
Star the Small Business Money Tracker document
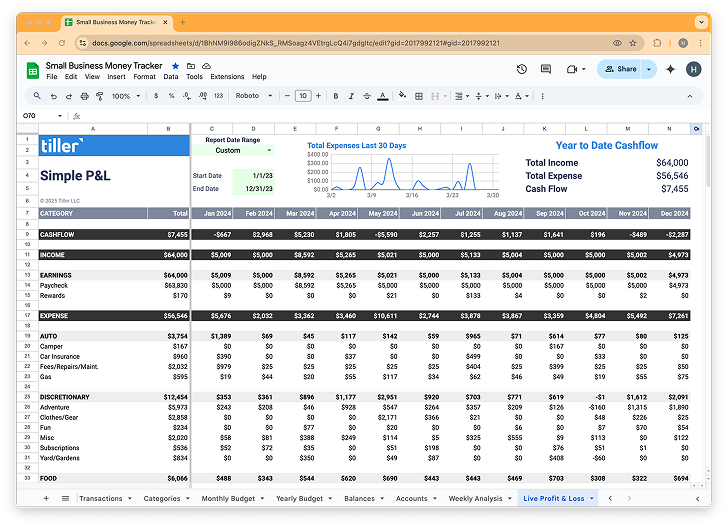[x=176, y=66]
